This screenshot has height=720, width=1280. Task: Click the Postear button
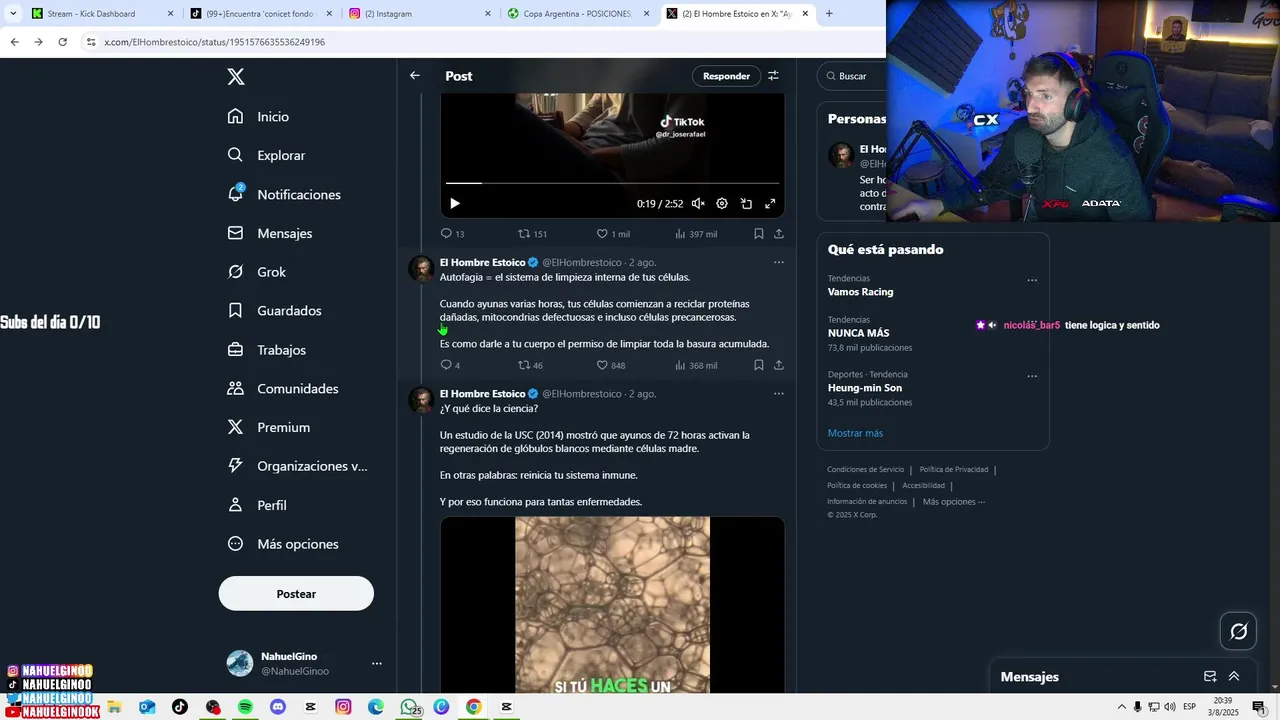tap(296, 594)
